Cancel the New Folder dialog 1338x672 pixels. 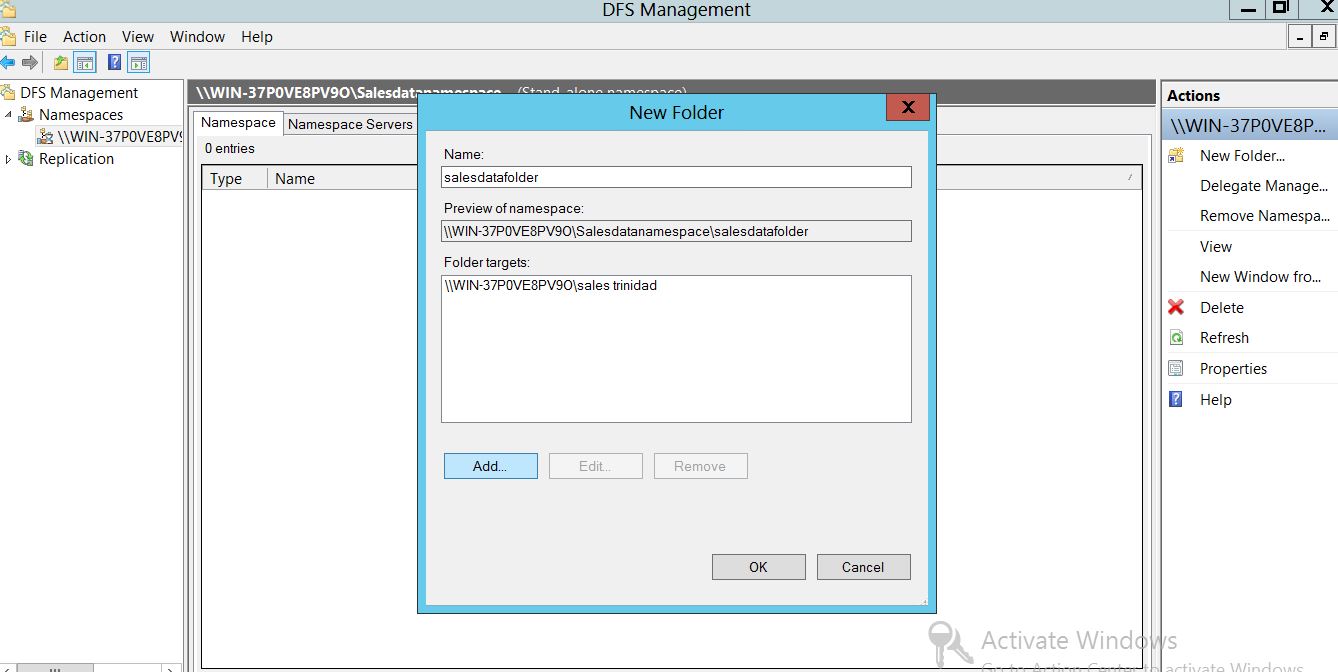pyautogui.click(x=863, y=567)
